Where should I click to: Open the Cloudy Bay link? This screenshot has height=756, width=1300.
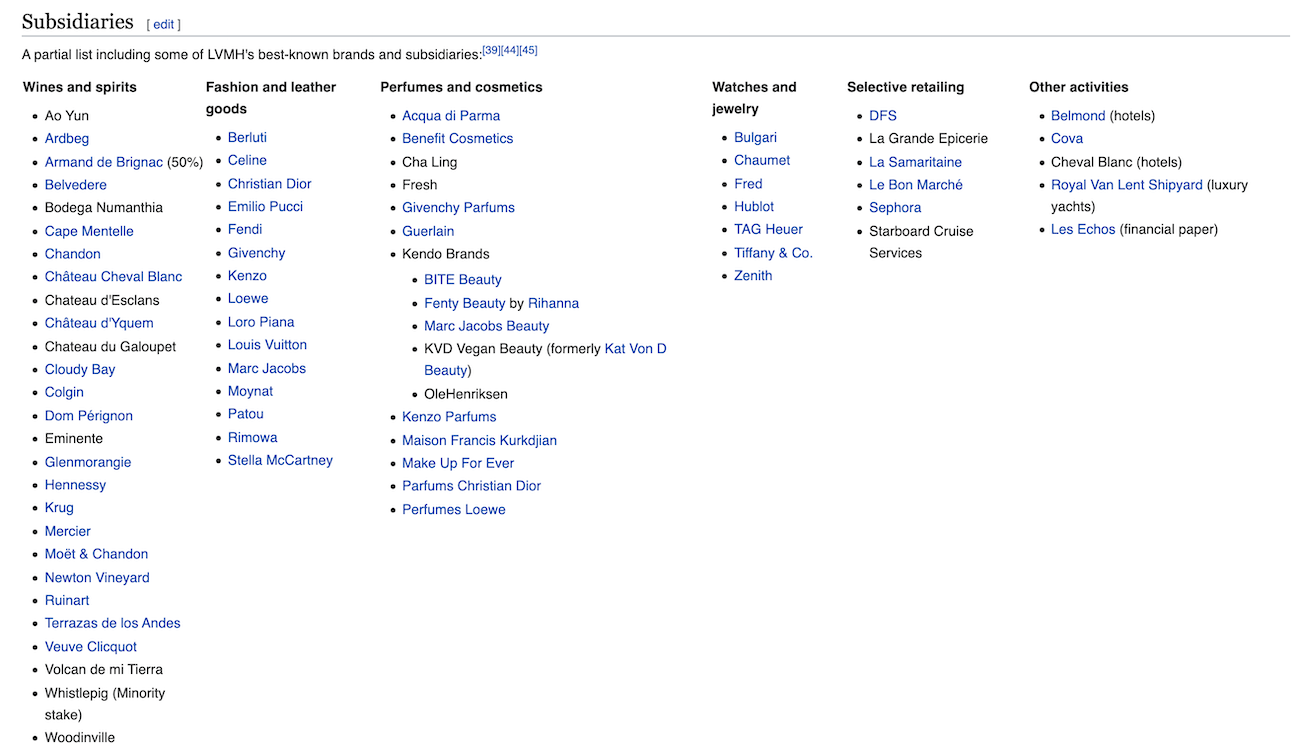pyautogui.click(x=80, y=369)
